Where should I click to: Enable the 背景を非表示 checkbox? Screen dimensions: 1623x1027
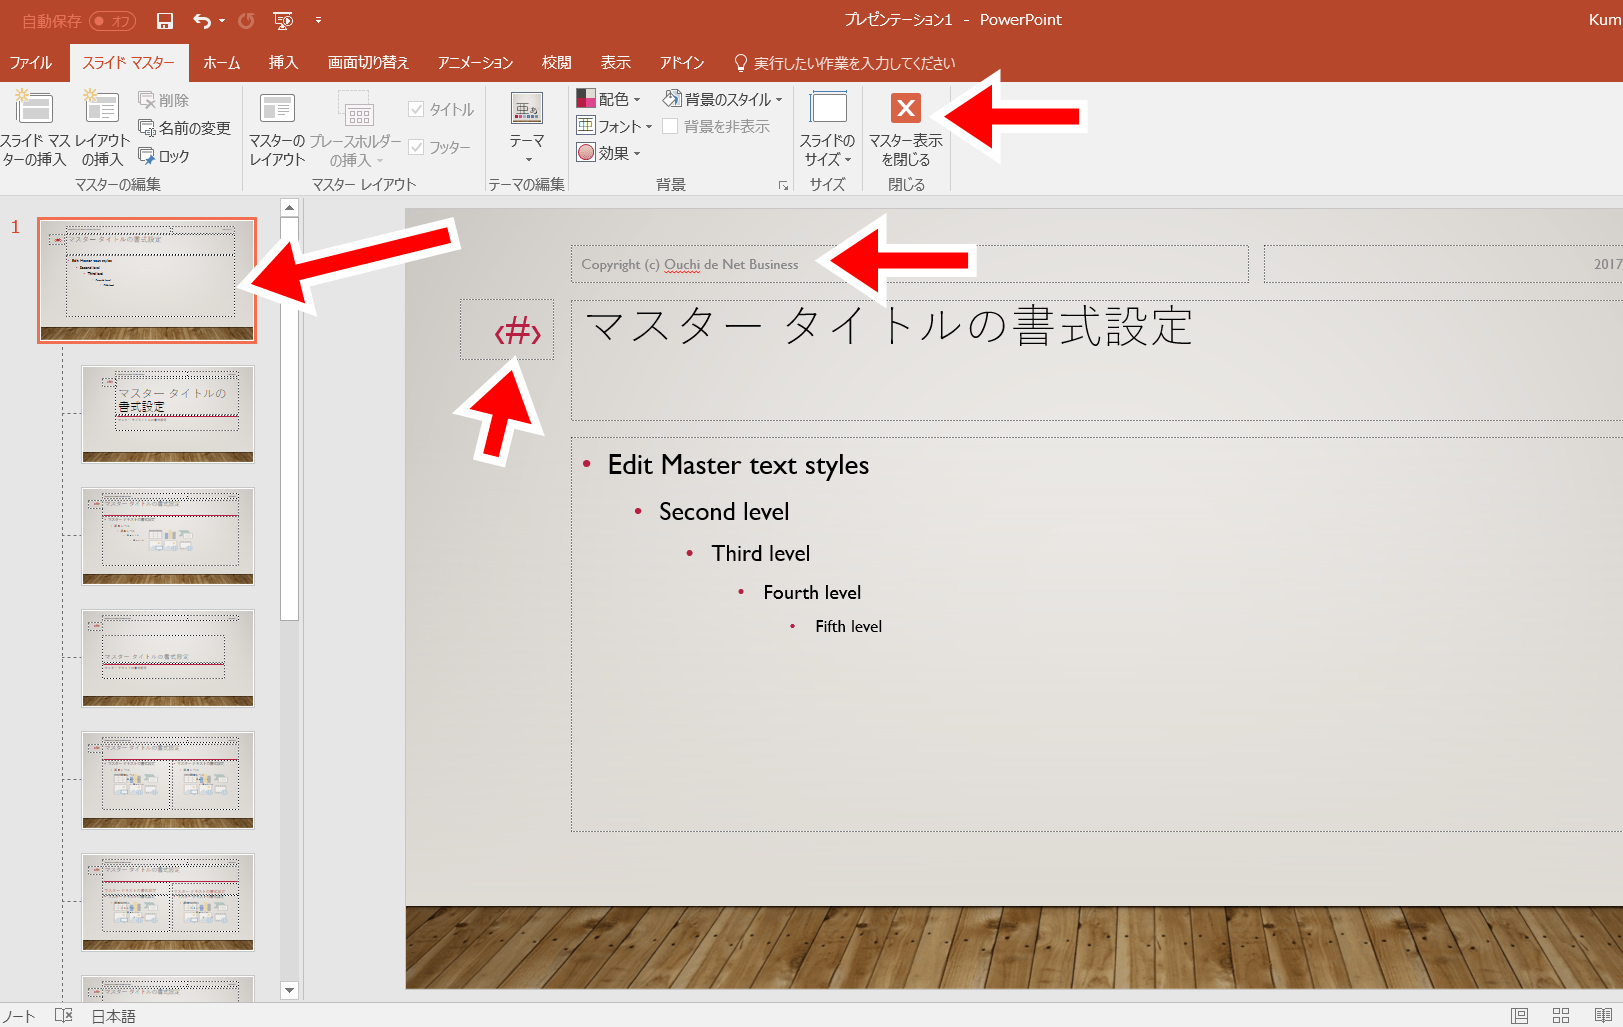tap(670, 126)
